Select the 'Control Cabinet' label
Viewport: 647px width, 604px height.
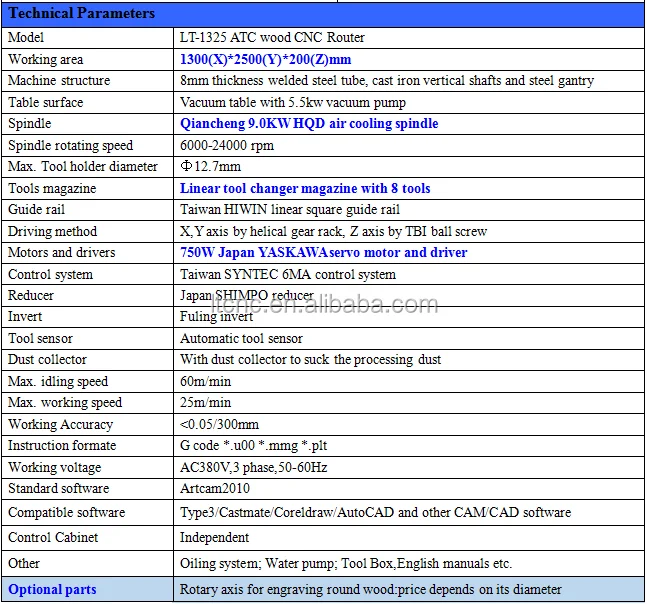click(x=53, y=538)
